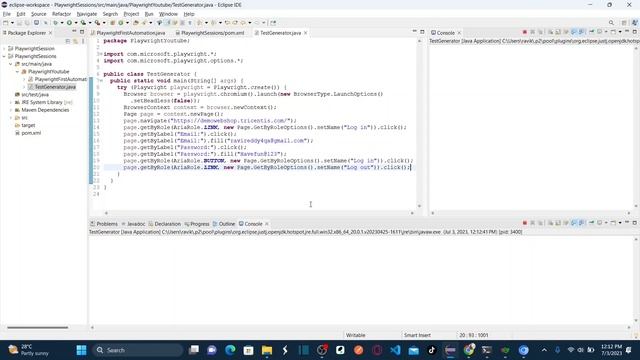
Task: Close the TestGenerator.java editor tab
Action: (x=305, y=33)
